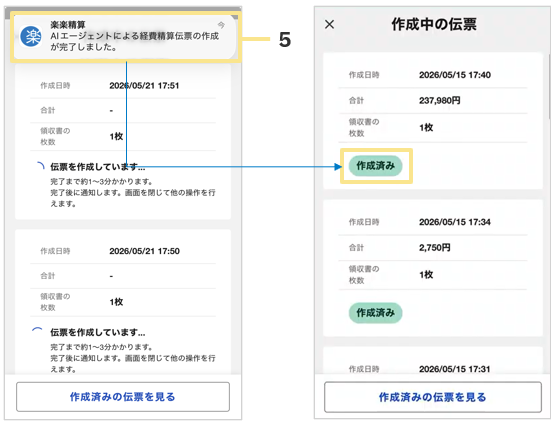
Task: Tap right screen 作成済みの伝票を見る button
Action: click(x=433, y=397)
